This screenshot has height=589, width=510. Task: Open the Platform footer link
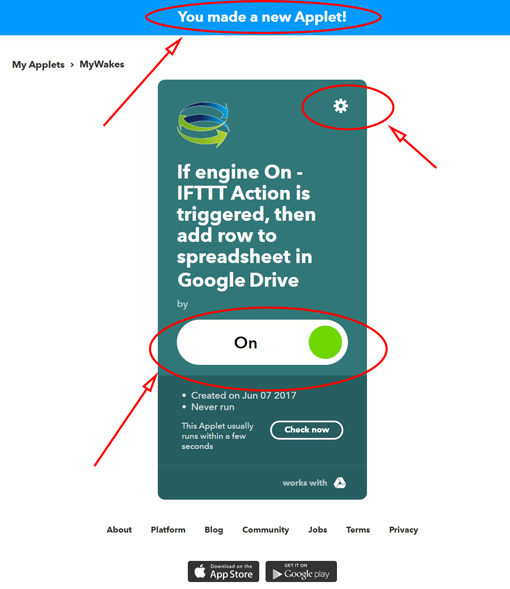point(168,530)
